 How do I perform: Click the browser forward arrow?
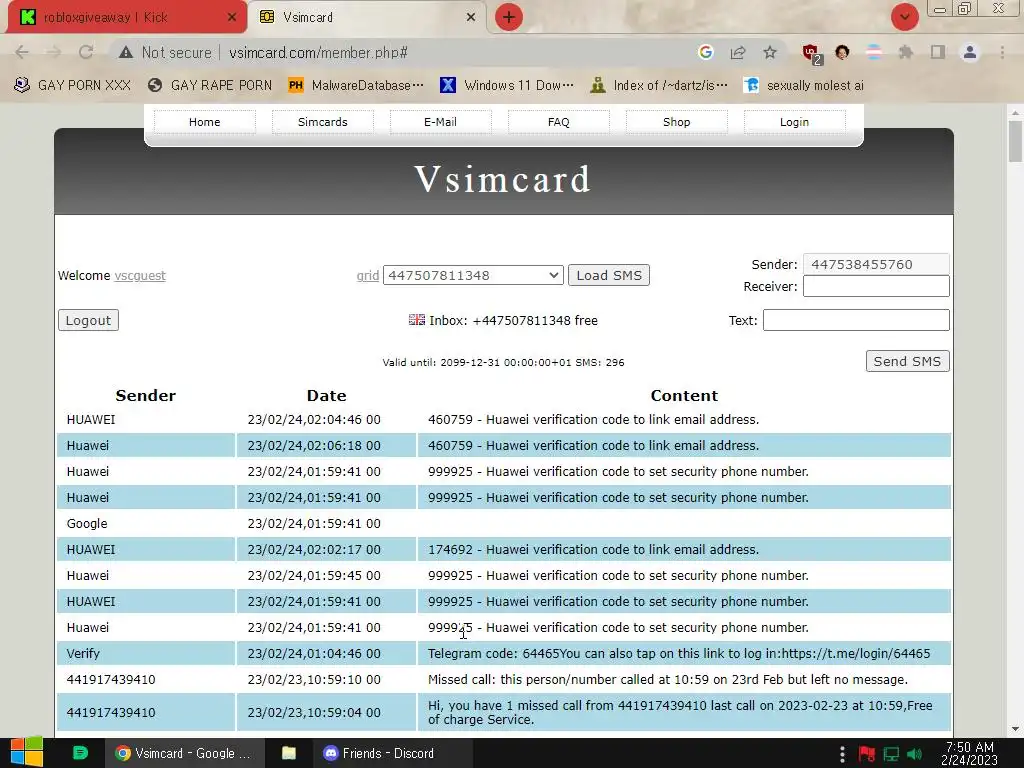coord(54,52)
